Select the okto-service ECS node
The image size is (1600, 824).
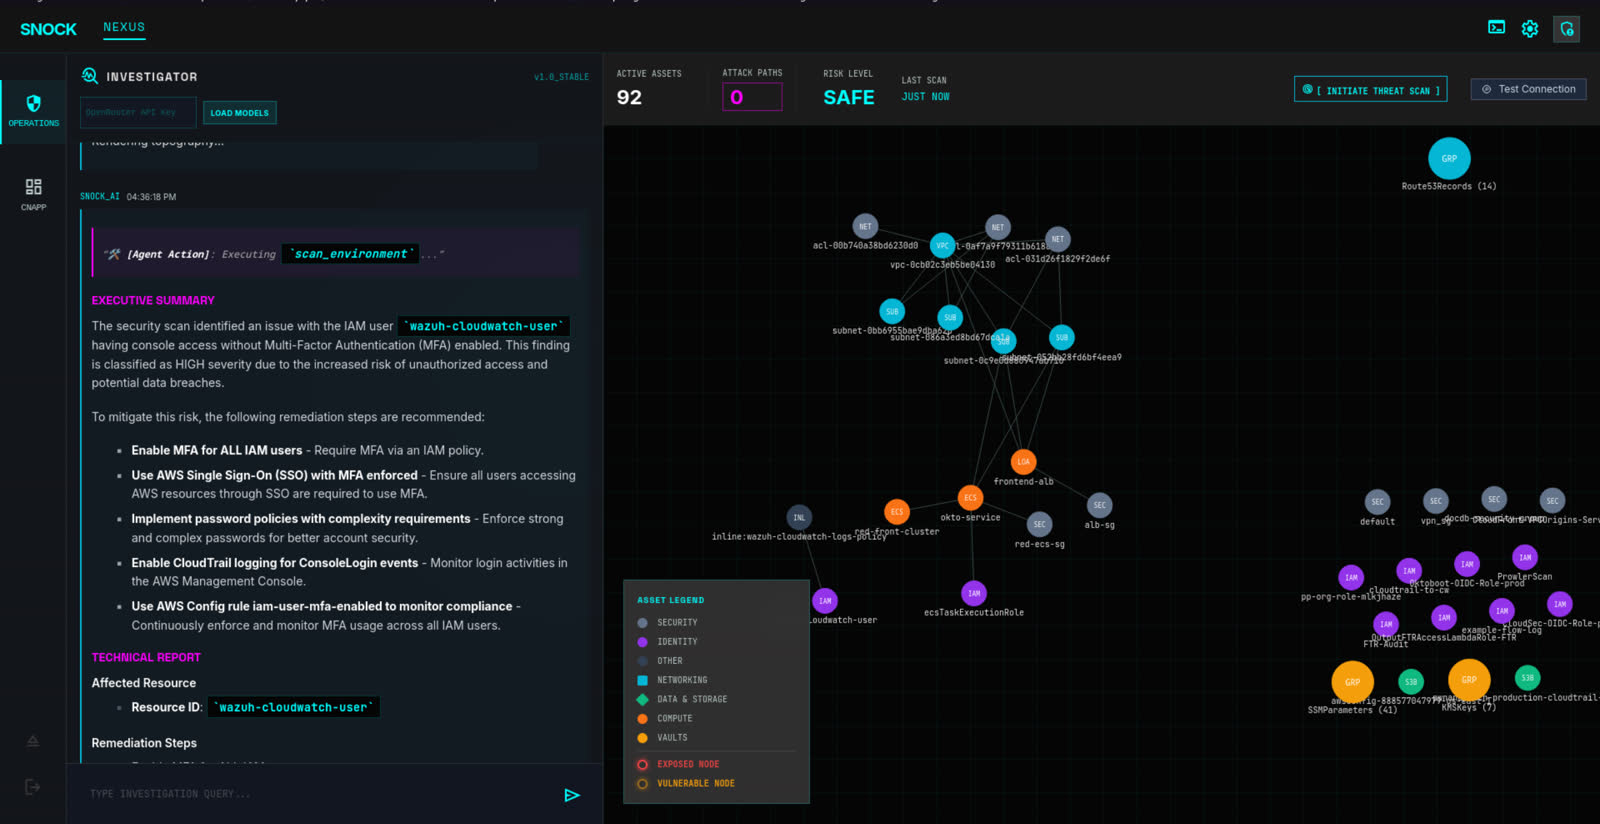click(x=970, y=497)
